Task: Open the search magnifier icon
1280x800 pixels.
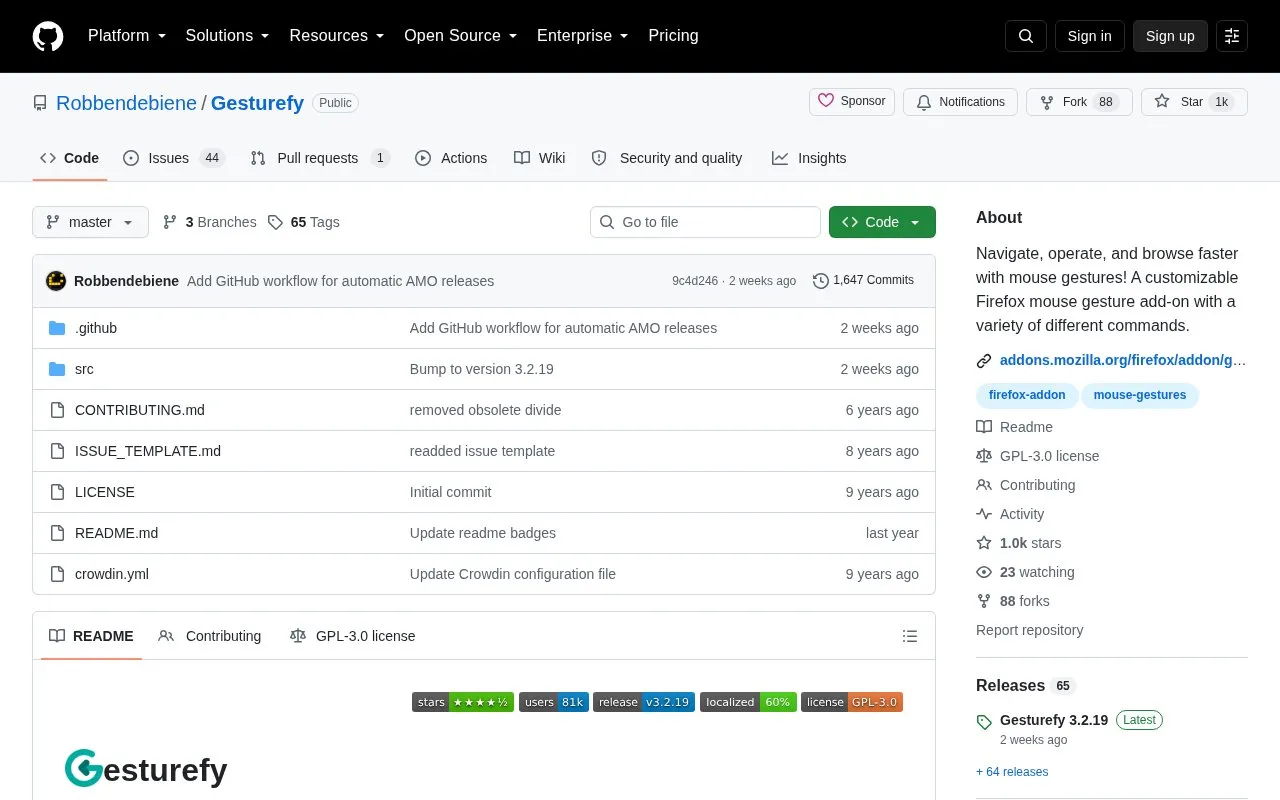Action: 1026,36
